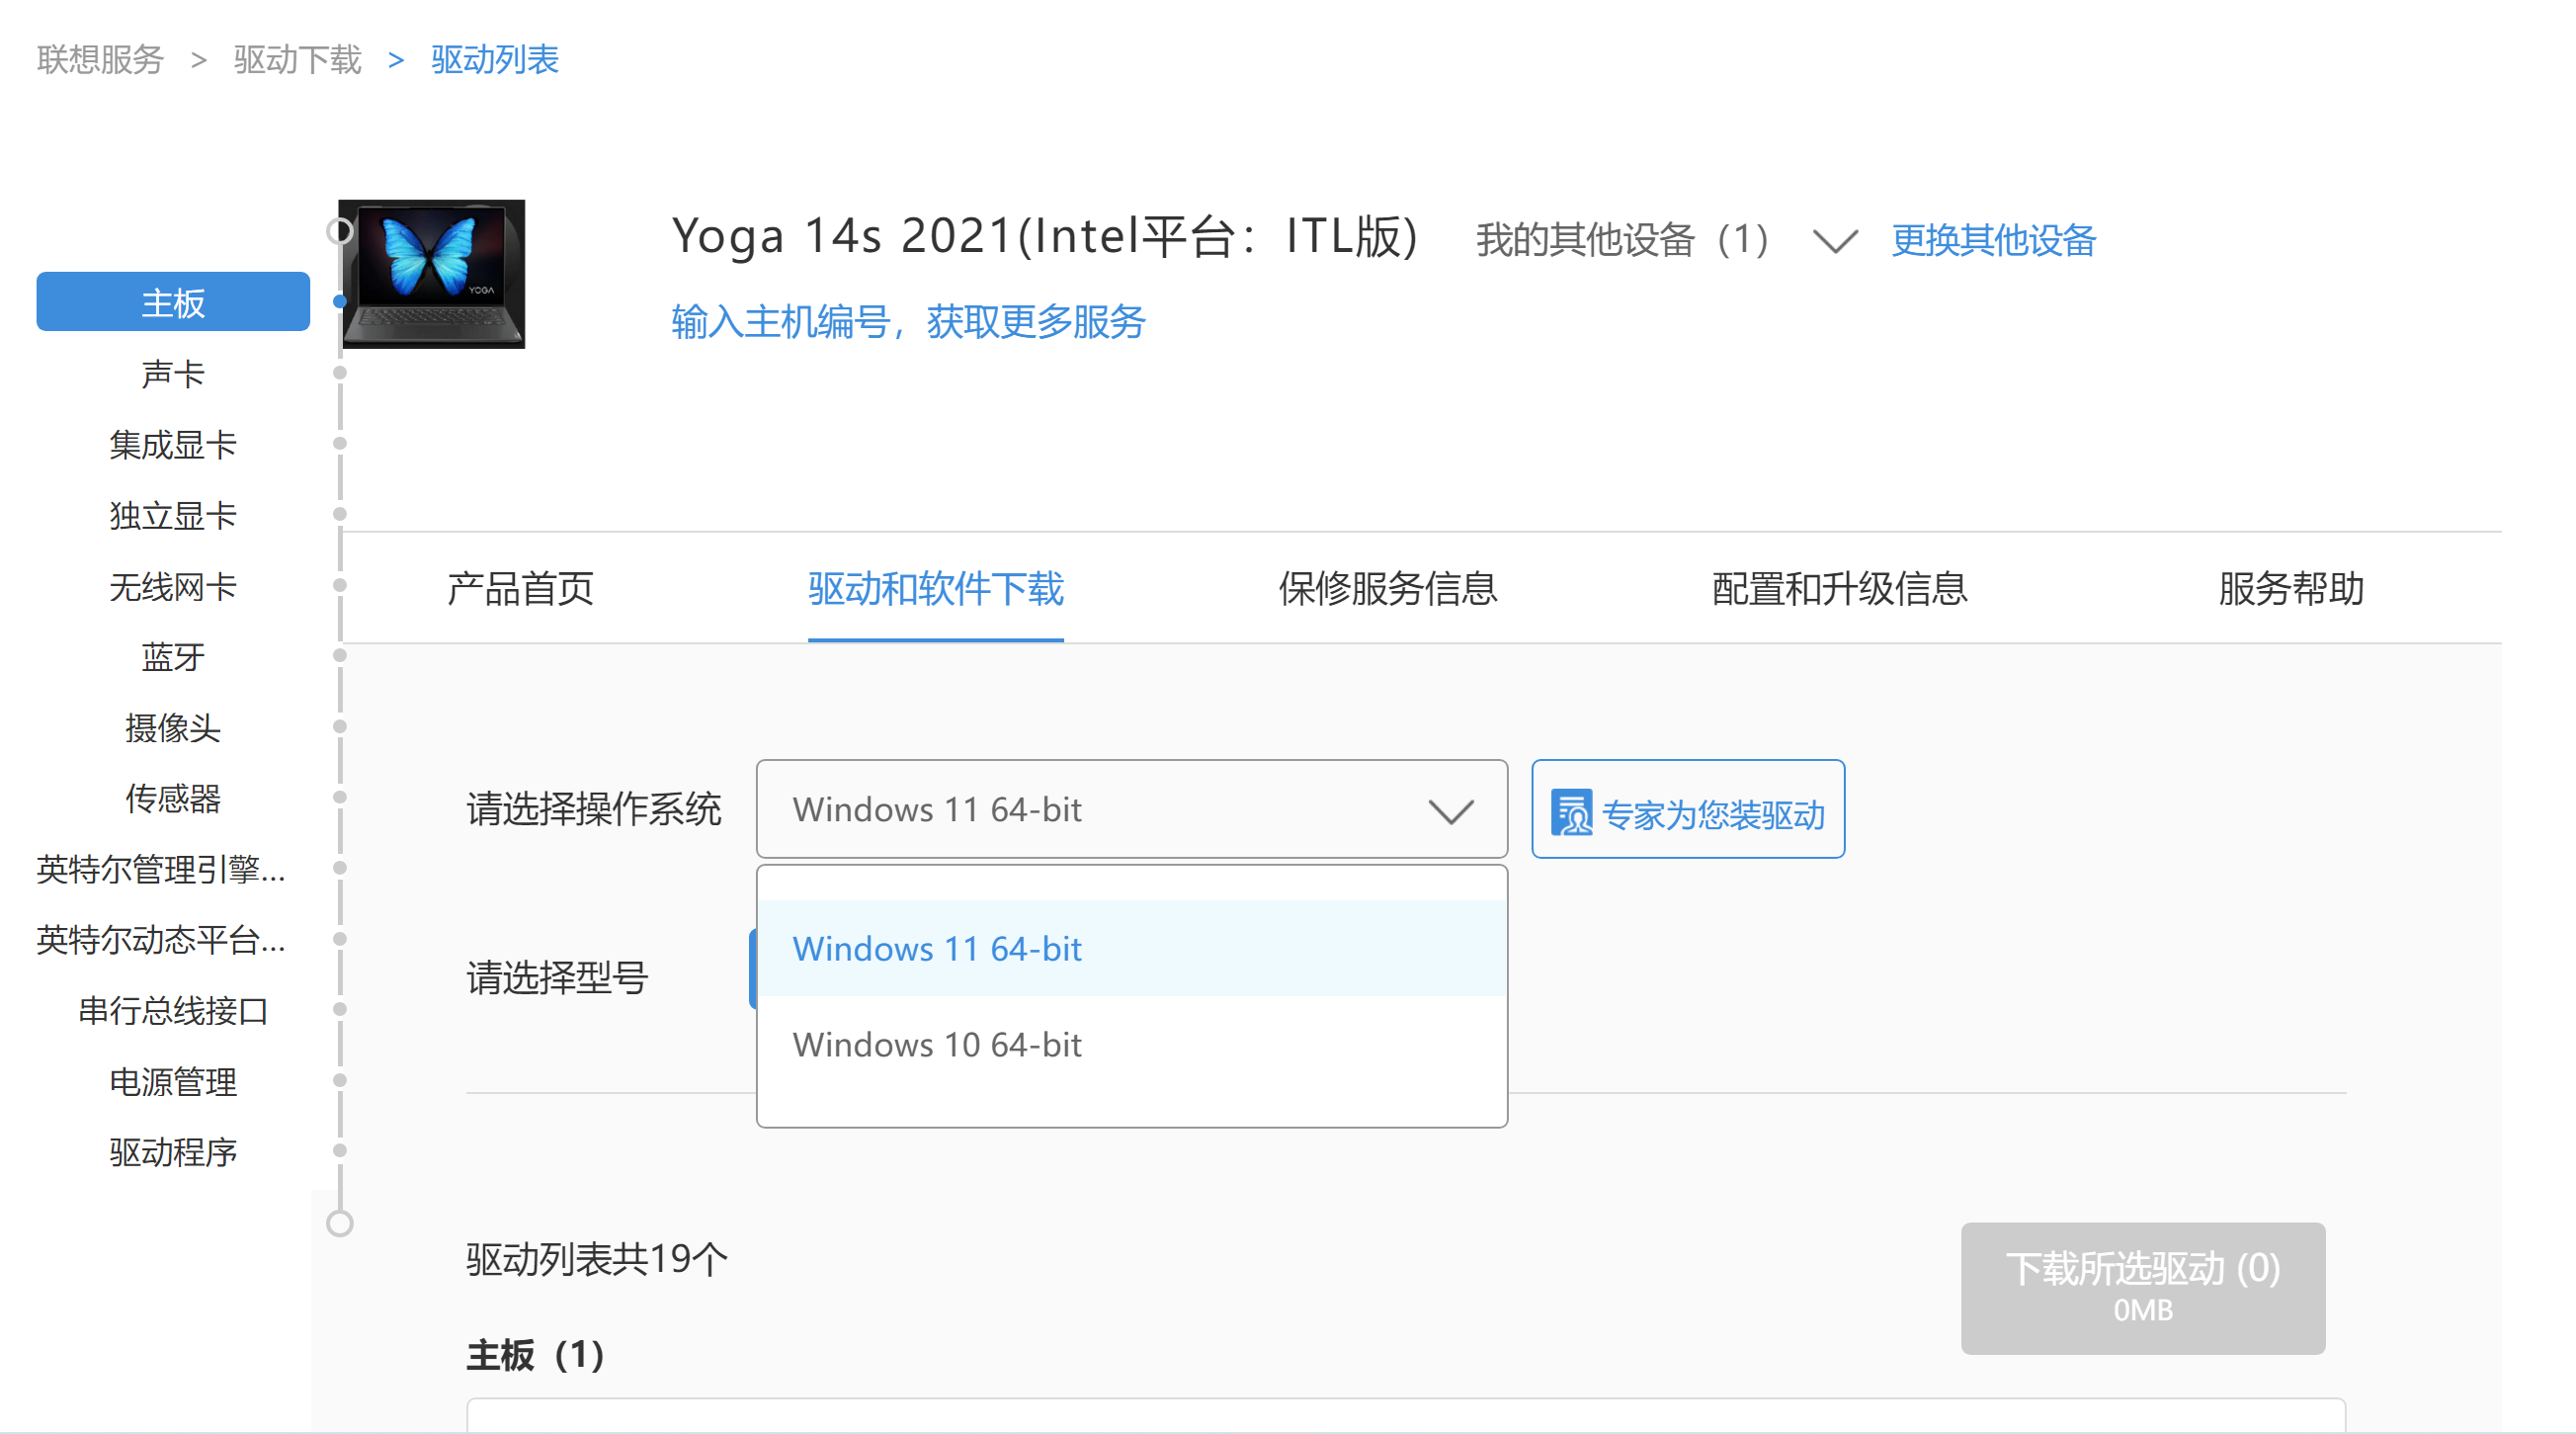Click timeline dot beside 蓝牙
Viewport: 2576px width, 1434px height.
click(340, 656)
